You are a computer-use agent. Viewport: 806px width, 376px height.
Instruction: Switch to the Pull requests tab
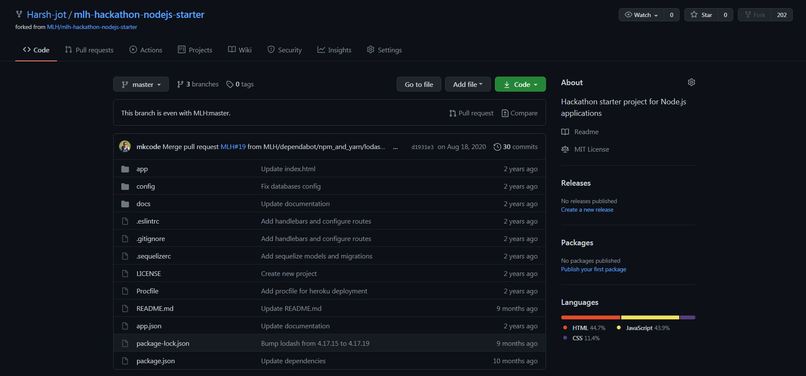pyautogui.click(x=89, y=50)
